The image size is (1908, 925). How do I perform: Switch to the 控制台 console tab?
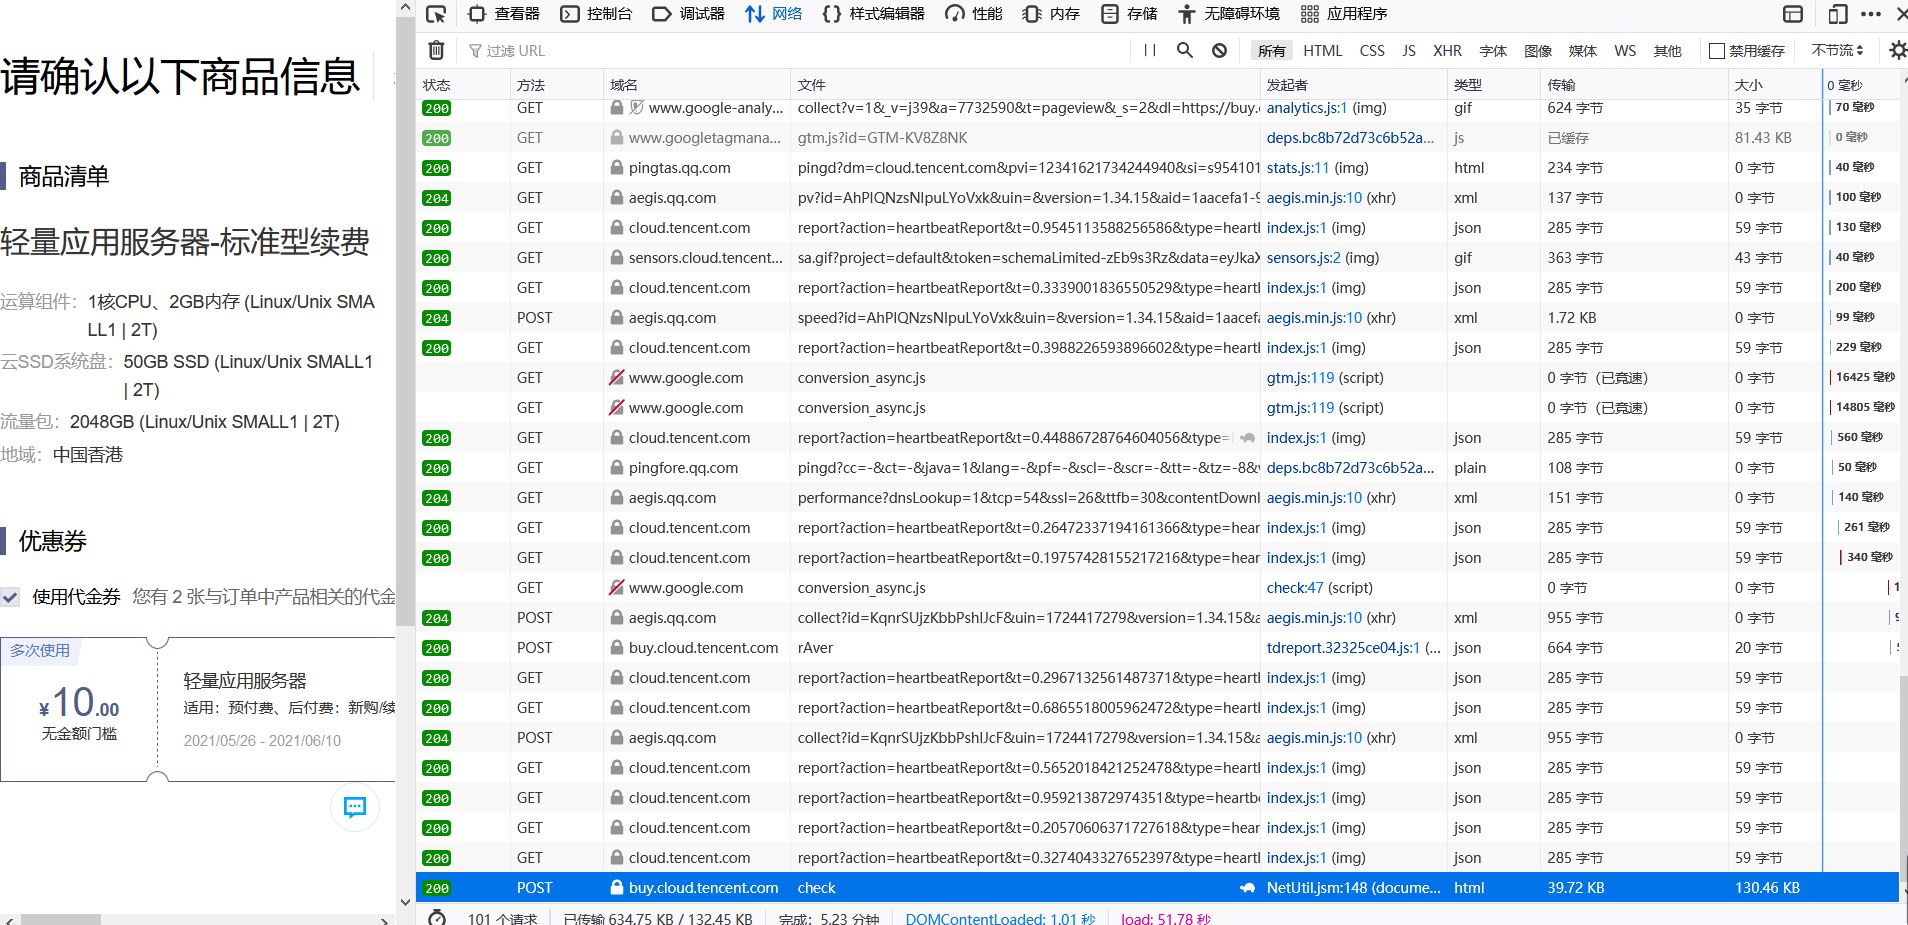tap(596, 14)
